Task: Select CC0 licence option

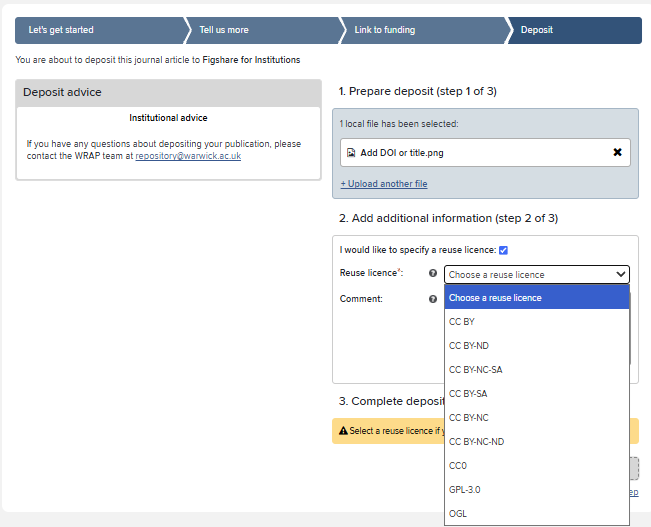Action: tap(537, 466)
